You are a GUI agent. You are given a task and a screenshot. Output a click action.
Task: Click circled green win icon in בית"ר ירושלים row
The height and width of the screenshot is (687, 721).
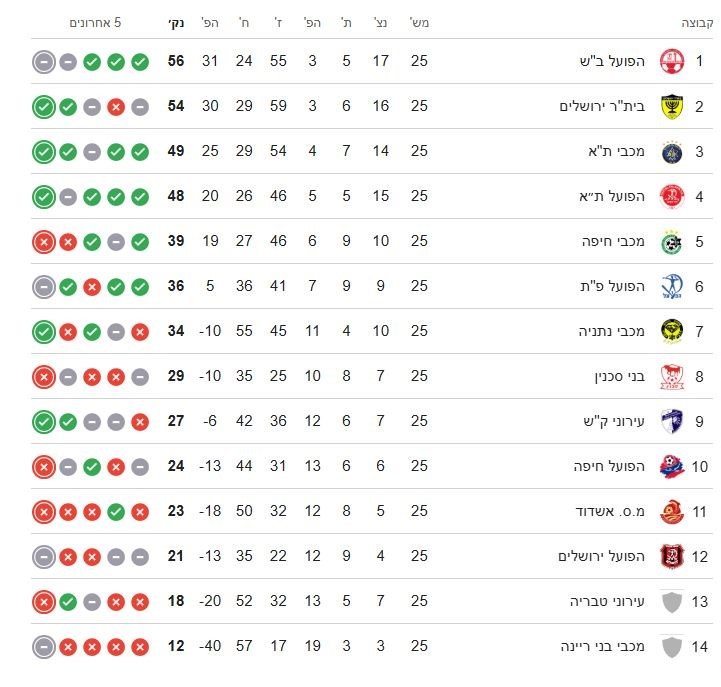click(43, 106)
